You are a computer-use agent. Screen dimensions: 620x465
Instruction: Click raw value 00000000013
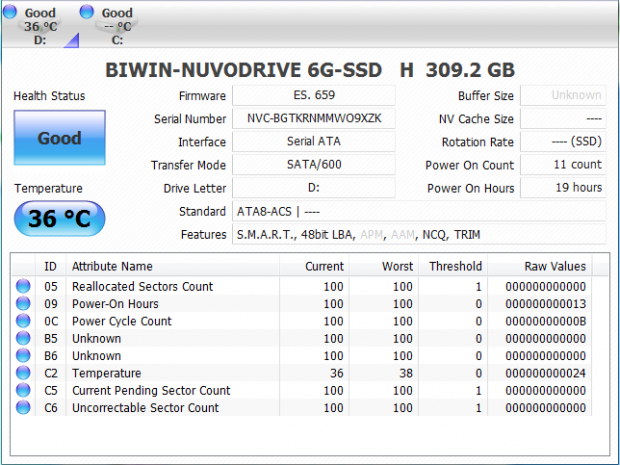(546, 304)
